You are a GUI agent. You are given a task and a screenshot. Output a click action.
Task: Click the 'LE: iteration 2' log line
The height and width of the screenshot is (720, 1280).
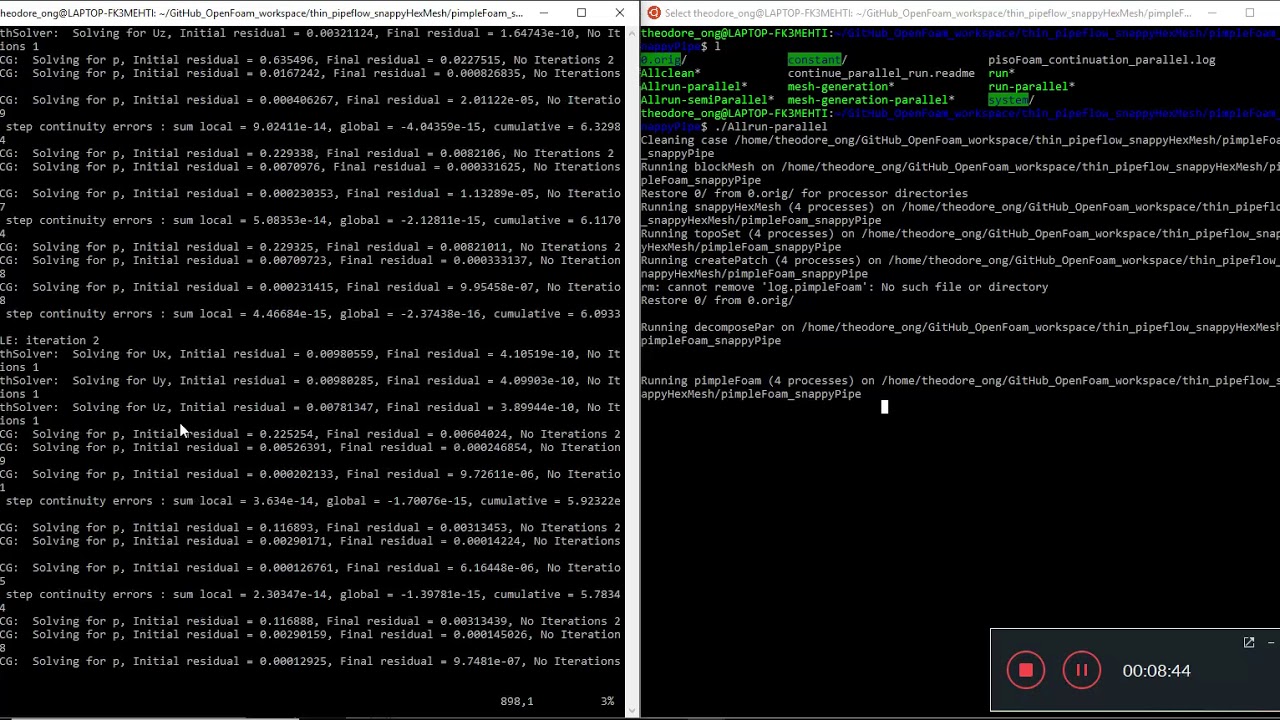(x=50, y=340)
